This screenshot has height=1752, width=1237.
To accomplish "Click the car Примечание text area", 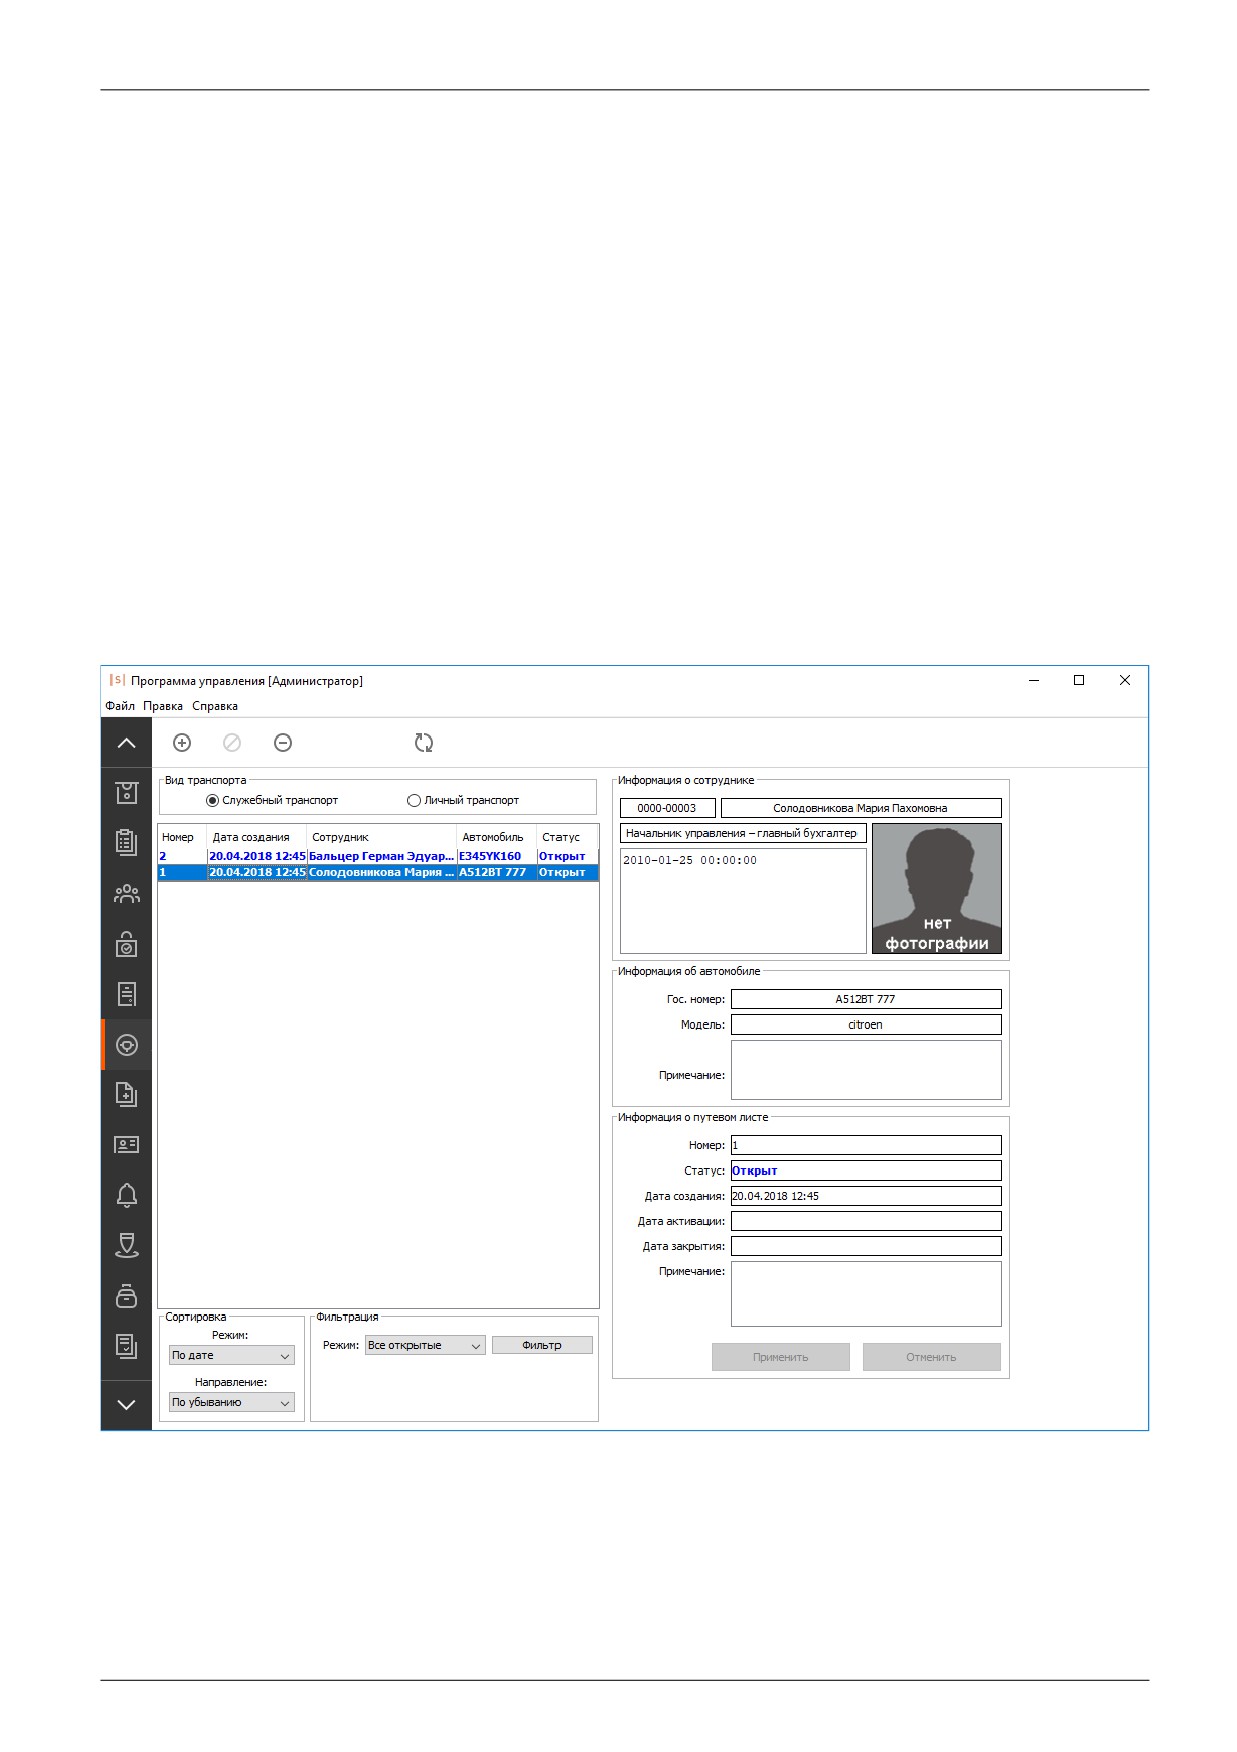I will [x=866, y=1070].
